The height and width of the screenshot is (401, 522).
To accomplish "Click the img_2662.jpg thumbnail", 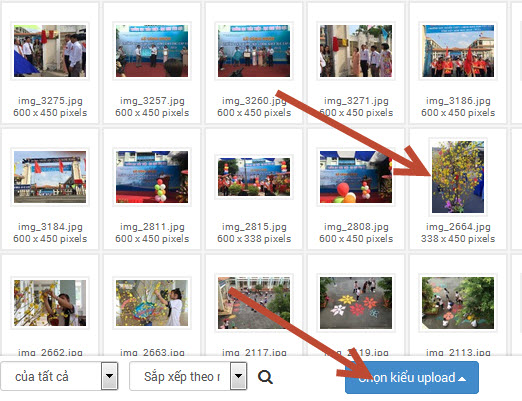I will (x=50, y=303).
